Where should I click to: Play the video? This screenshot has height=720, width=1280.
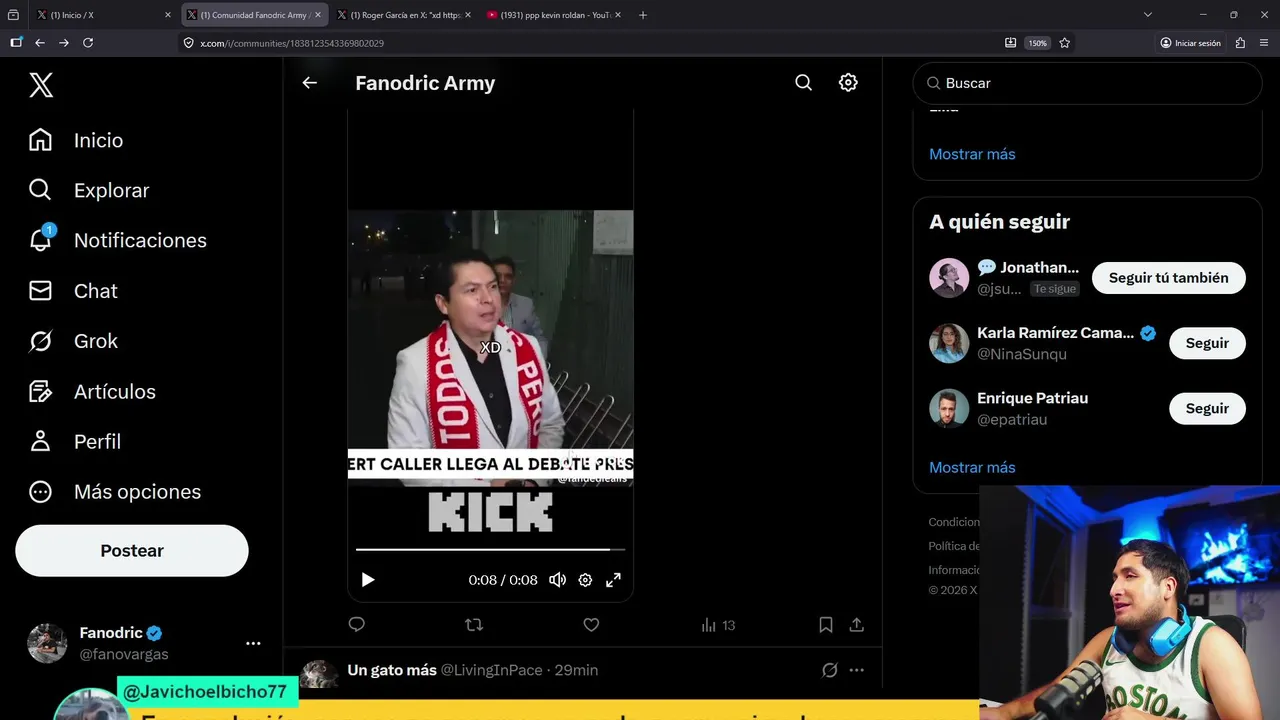click(367, 580)
